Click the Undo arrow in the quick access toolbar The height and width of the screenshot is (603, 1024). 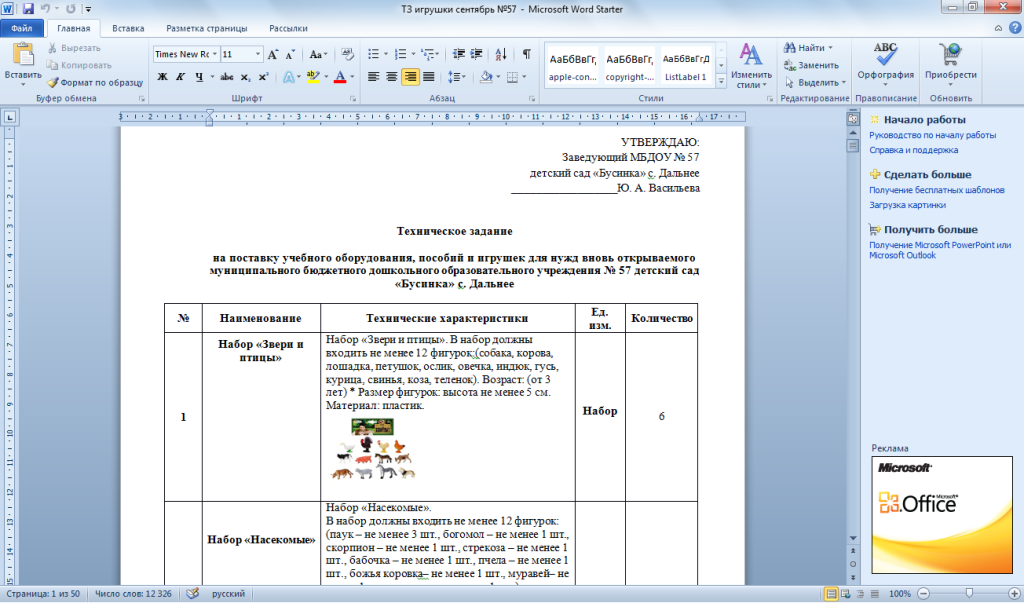point(45,9)
